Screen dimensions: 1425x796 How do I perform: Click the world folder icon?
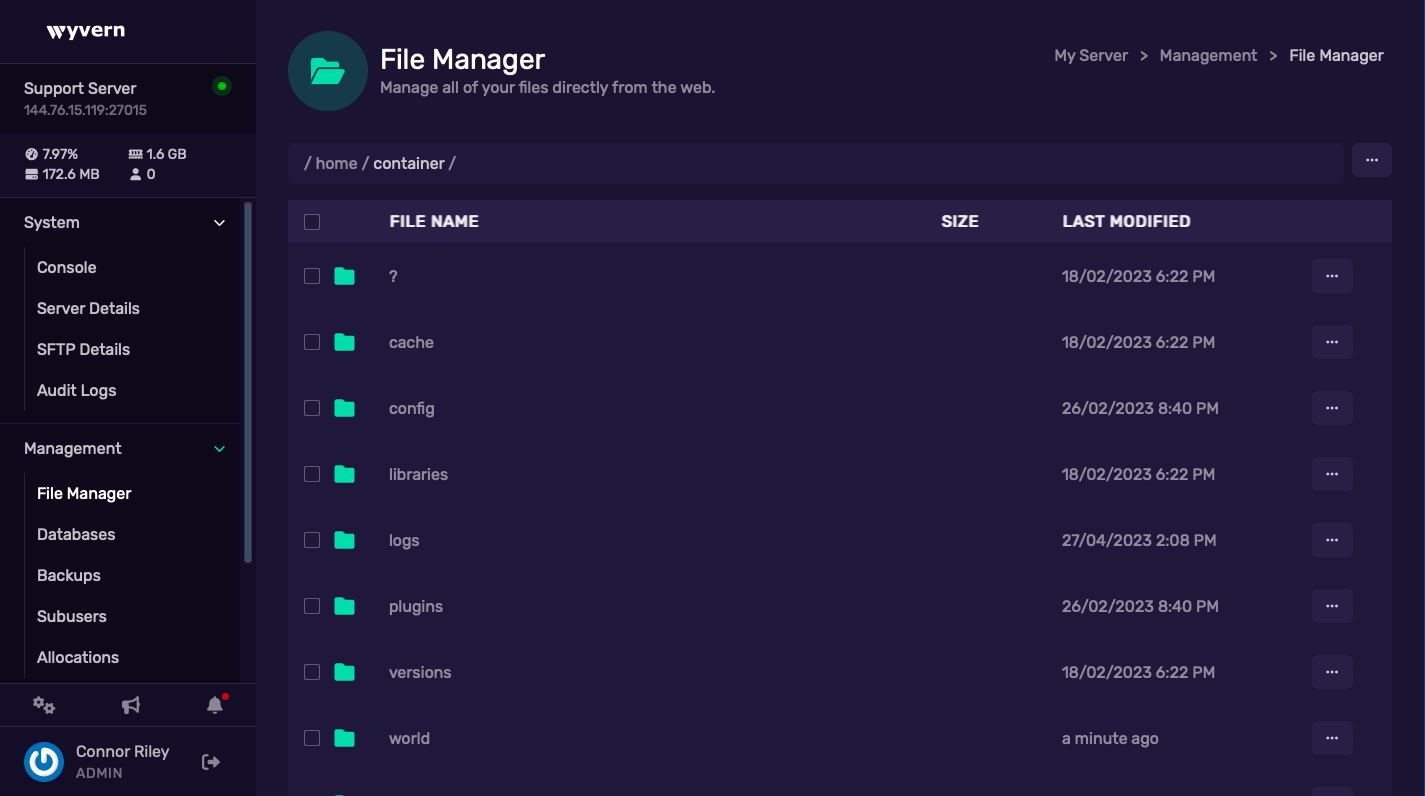345,738
